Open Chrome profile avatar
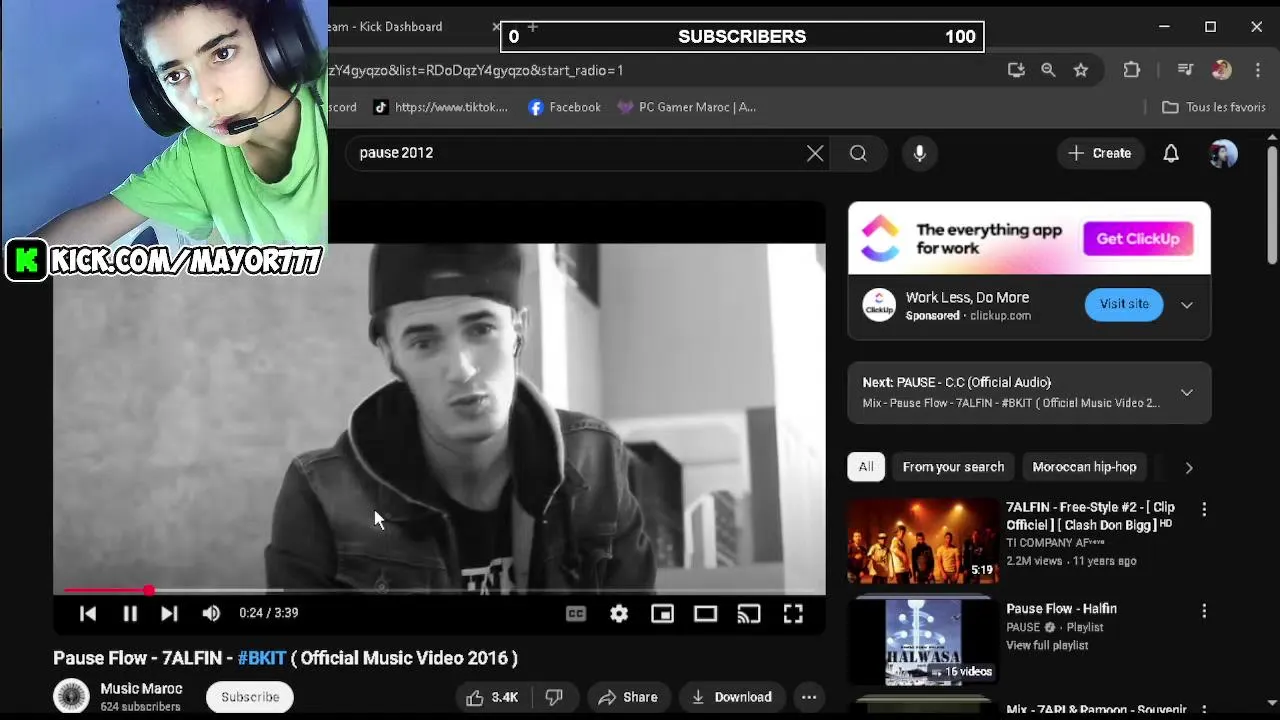Viewport: 1280px width, 720px height. 1221,70
